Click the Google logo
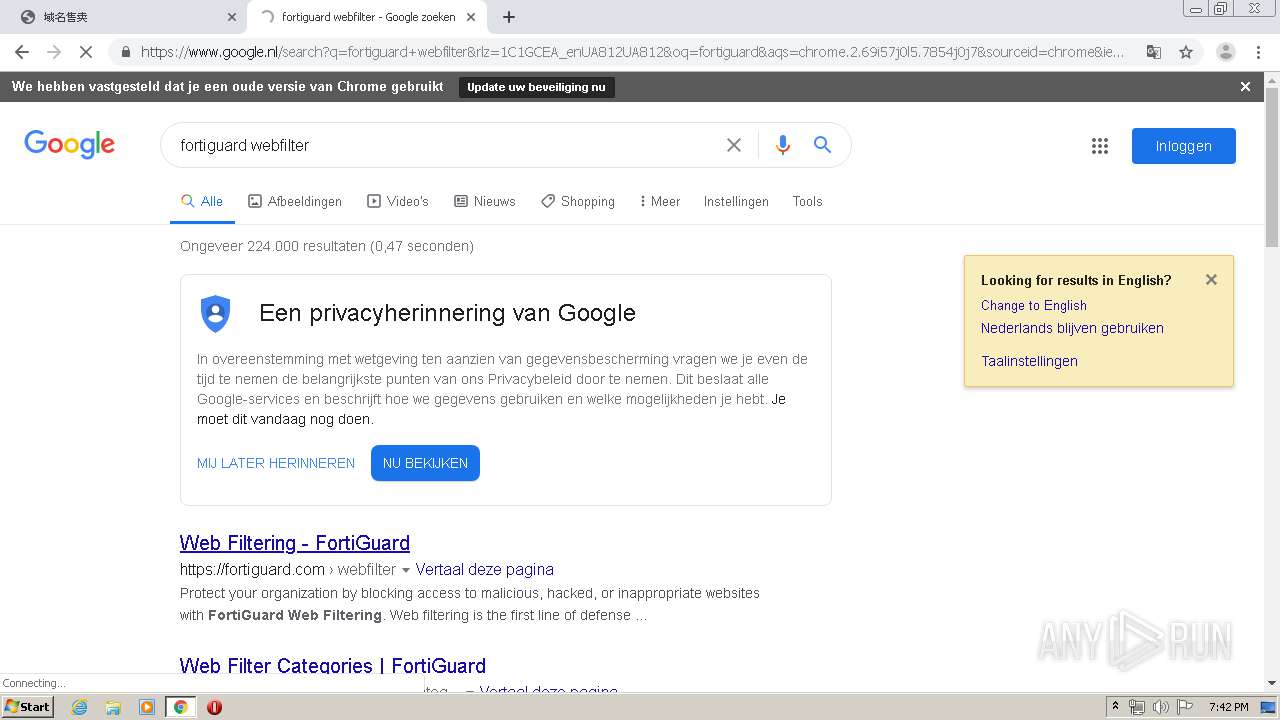 point(70,145)
